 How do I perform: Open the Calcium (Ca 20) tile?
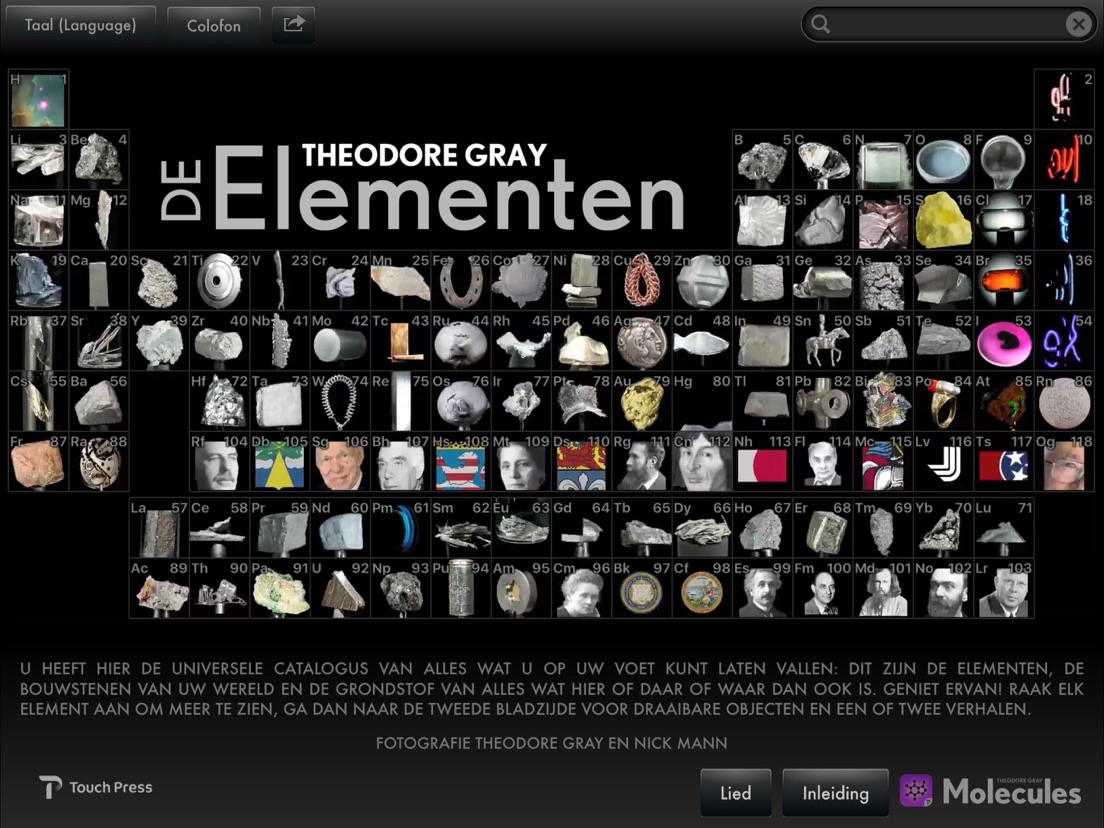(99, 281)
